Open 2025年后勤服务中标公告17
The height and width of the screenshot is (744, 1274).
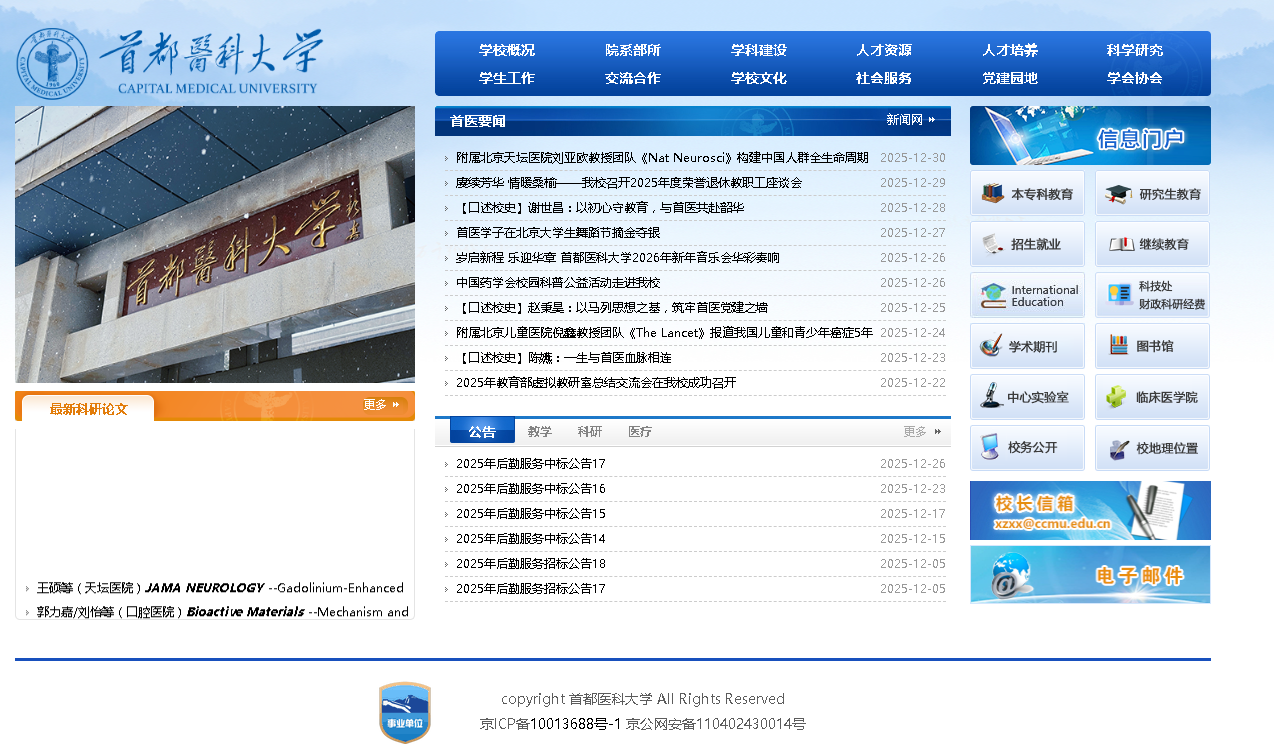[531, 464]
